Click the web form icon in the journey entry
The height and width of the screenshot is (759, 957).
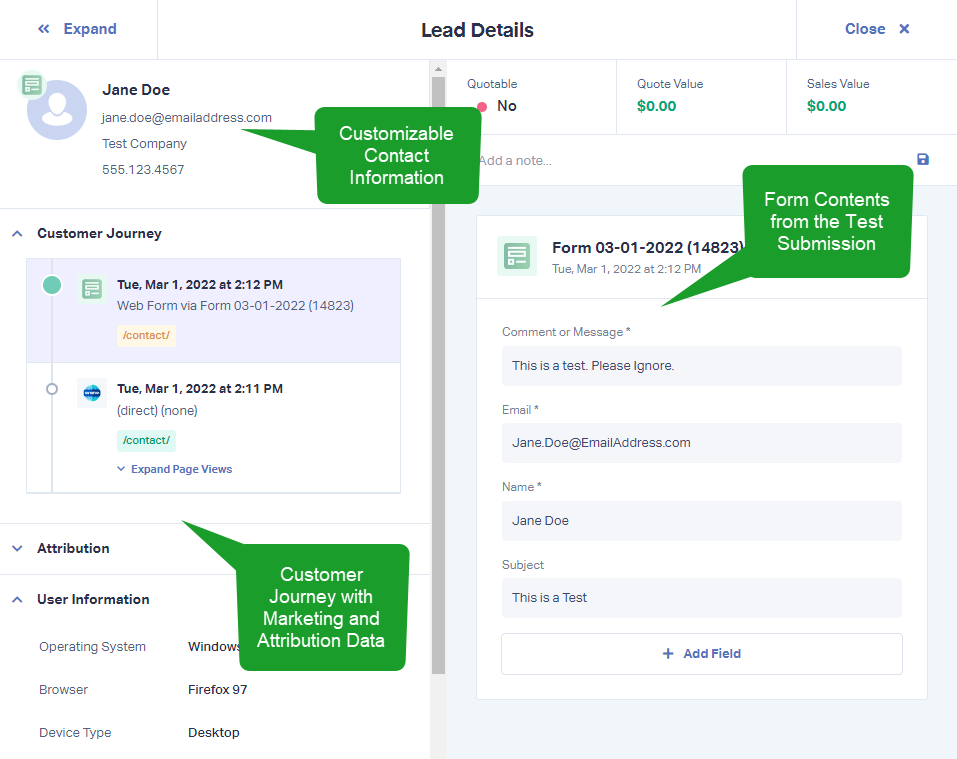(x=92, y=288)
